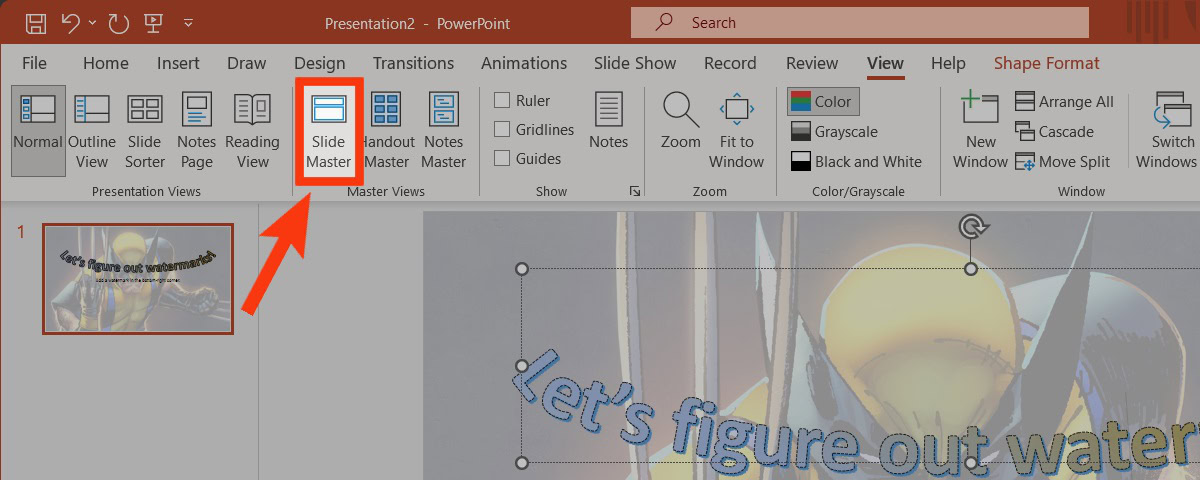
Task: Open the Animations tab
Action: [524, 63]
